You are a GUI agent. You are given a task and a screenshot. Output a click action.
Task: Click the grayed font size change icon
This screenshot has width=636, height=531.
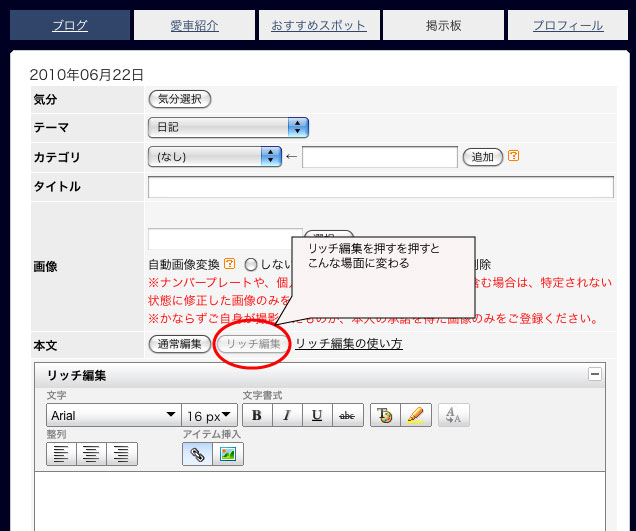(x=454, y=415)
